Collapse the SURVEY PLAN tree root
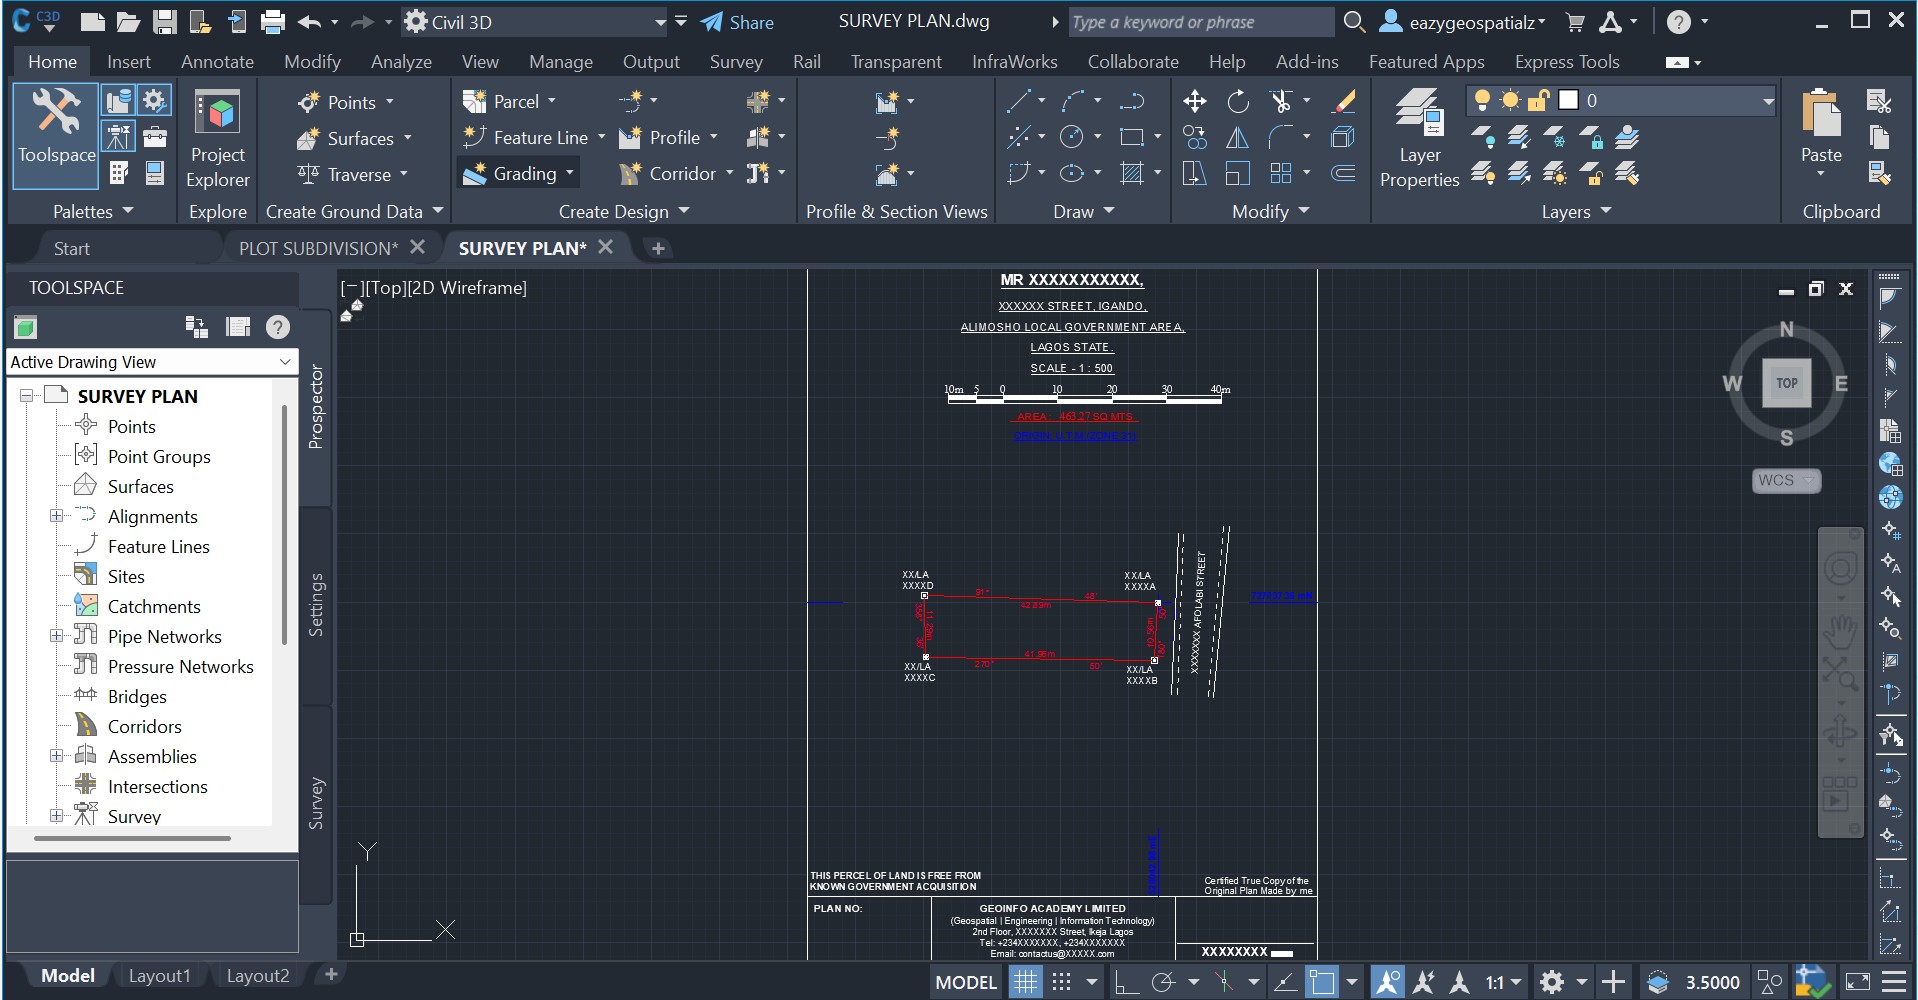Viewport: 1918px width, 1000px height. pyautogui.click(x=27, y=396)
